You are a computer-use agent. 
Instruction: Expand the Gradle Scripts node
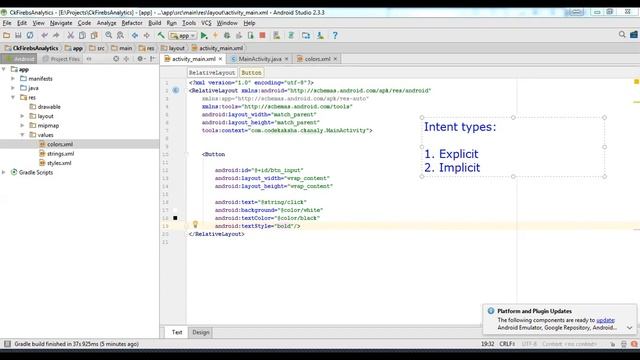[4, 172]
